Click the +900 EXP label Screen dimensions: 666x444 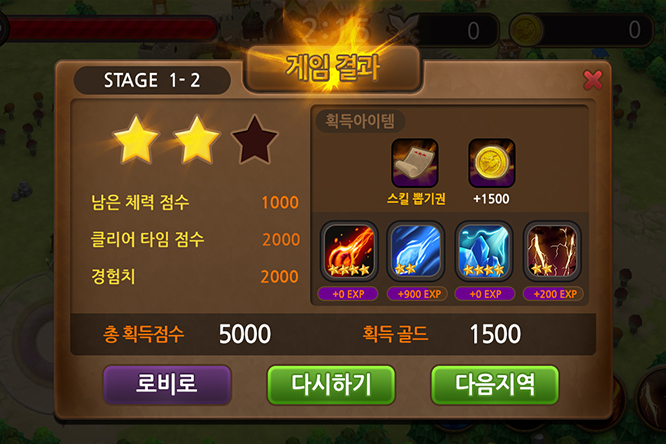click(x=417, y=294)
